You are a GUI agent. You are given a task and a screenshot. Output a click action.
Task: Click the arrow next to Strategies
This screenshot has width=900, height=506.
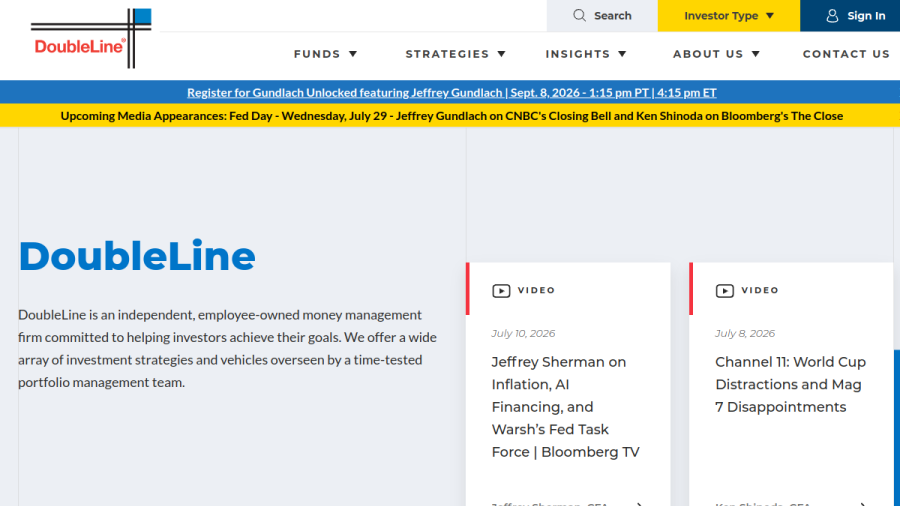(501, 54)
